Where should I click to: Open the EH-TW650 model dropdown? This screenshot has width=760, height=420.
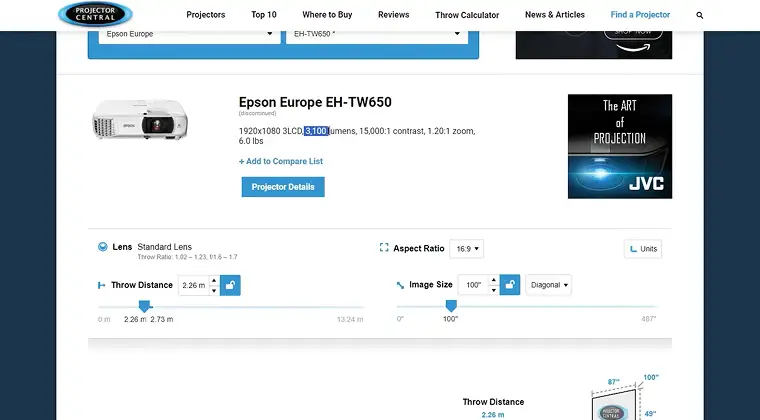click(376, 33)
